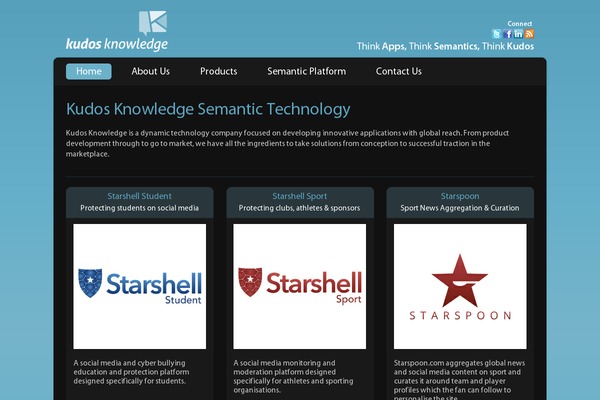The width and height of the screenshot is (600, 400).
Task: Open the Facebook social icon
Action: pyautogui.click(x=507, y=34)
